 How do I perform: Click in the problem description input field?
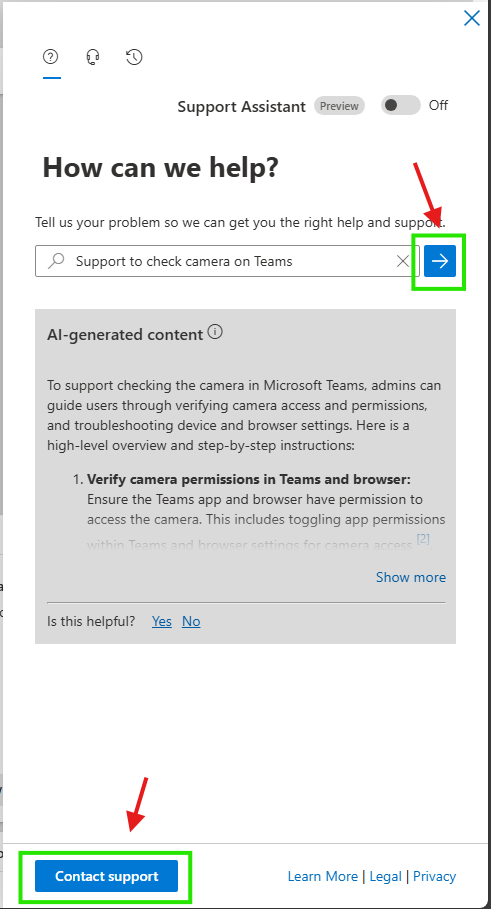pos(227,261)
